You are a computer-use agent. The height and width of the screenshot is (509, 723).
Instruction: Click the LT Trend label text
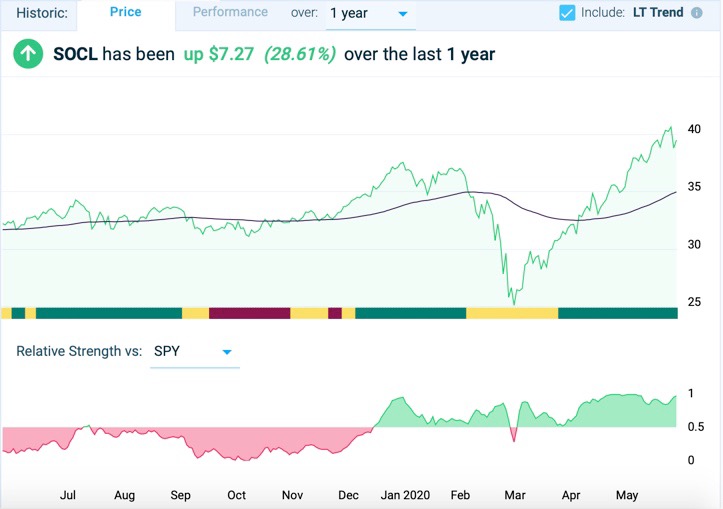(657, 13)
